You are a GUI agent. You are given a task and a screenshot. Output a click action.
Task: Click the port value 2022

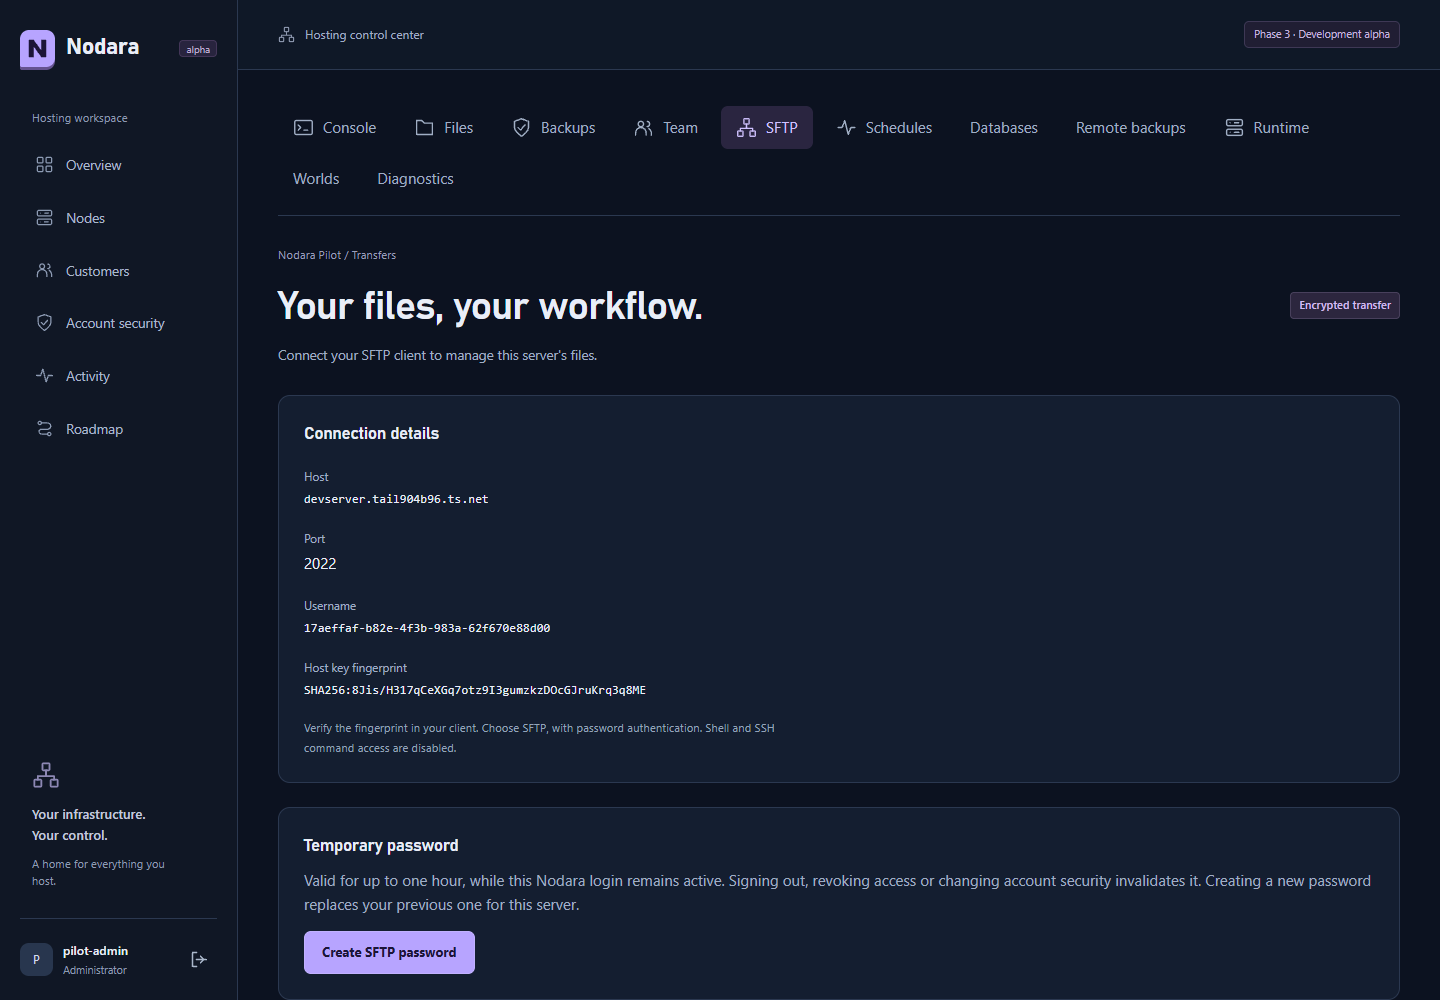point(320,564)
